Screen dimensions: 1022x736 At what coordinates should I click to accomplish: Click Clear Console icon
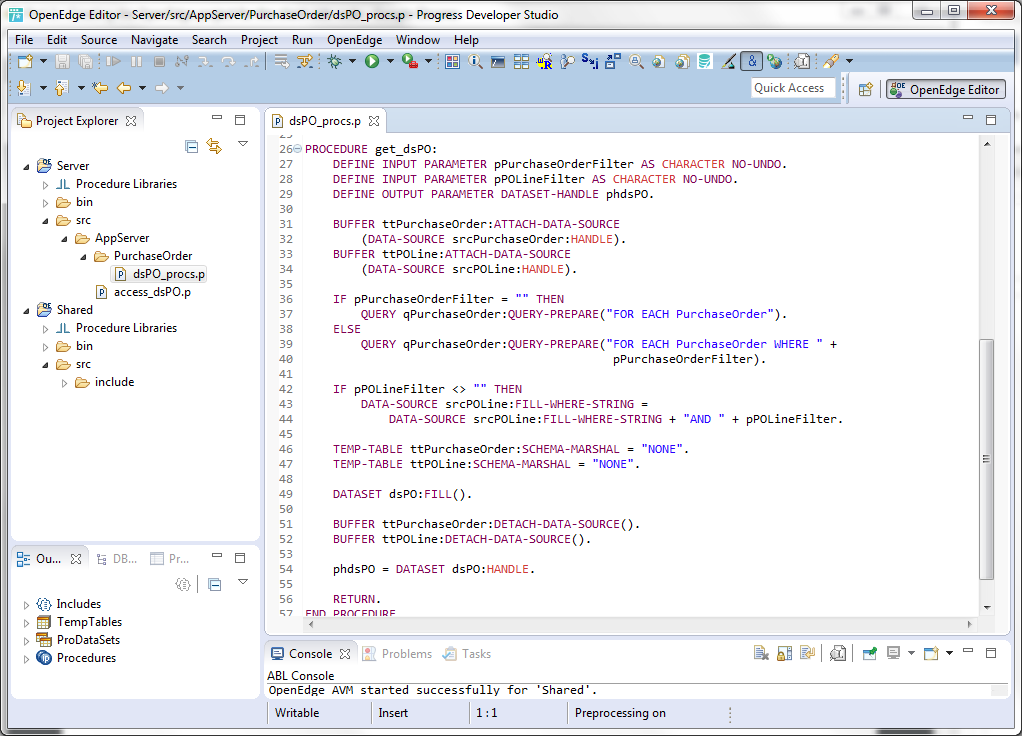click(761, 653)
